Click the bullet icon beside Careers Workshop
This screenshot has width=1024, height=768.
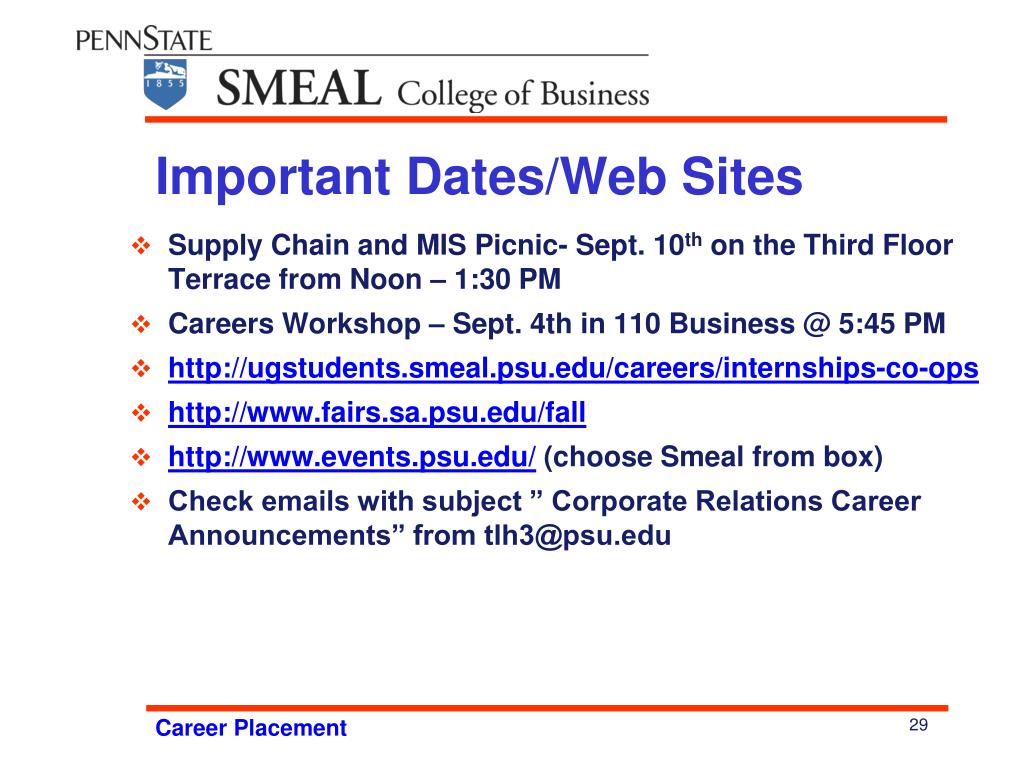coord(141,324)
